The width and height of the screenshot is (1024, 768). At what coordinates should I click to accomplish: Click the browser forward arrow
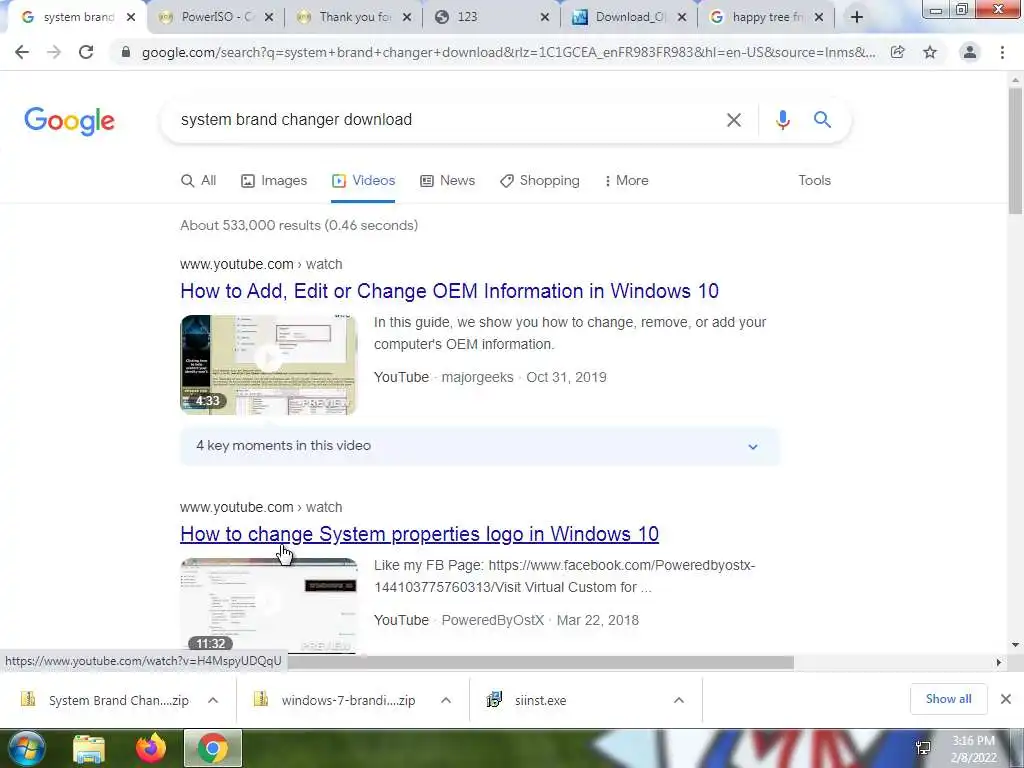[54, 52]
